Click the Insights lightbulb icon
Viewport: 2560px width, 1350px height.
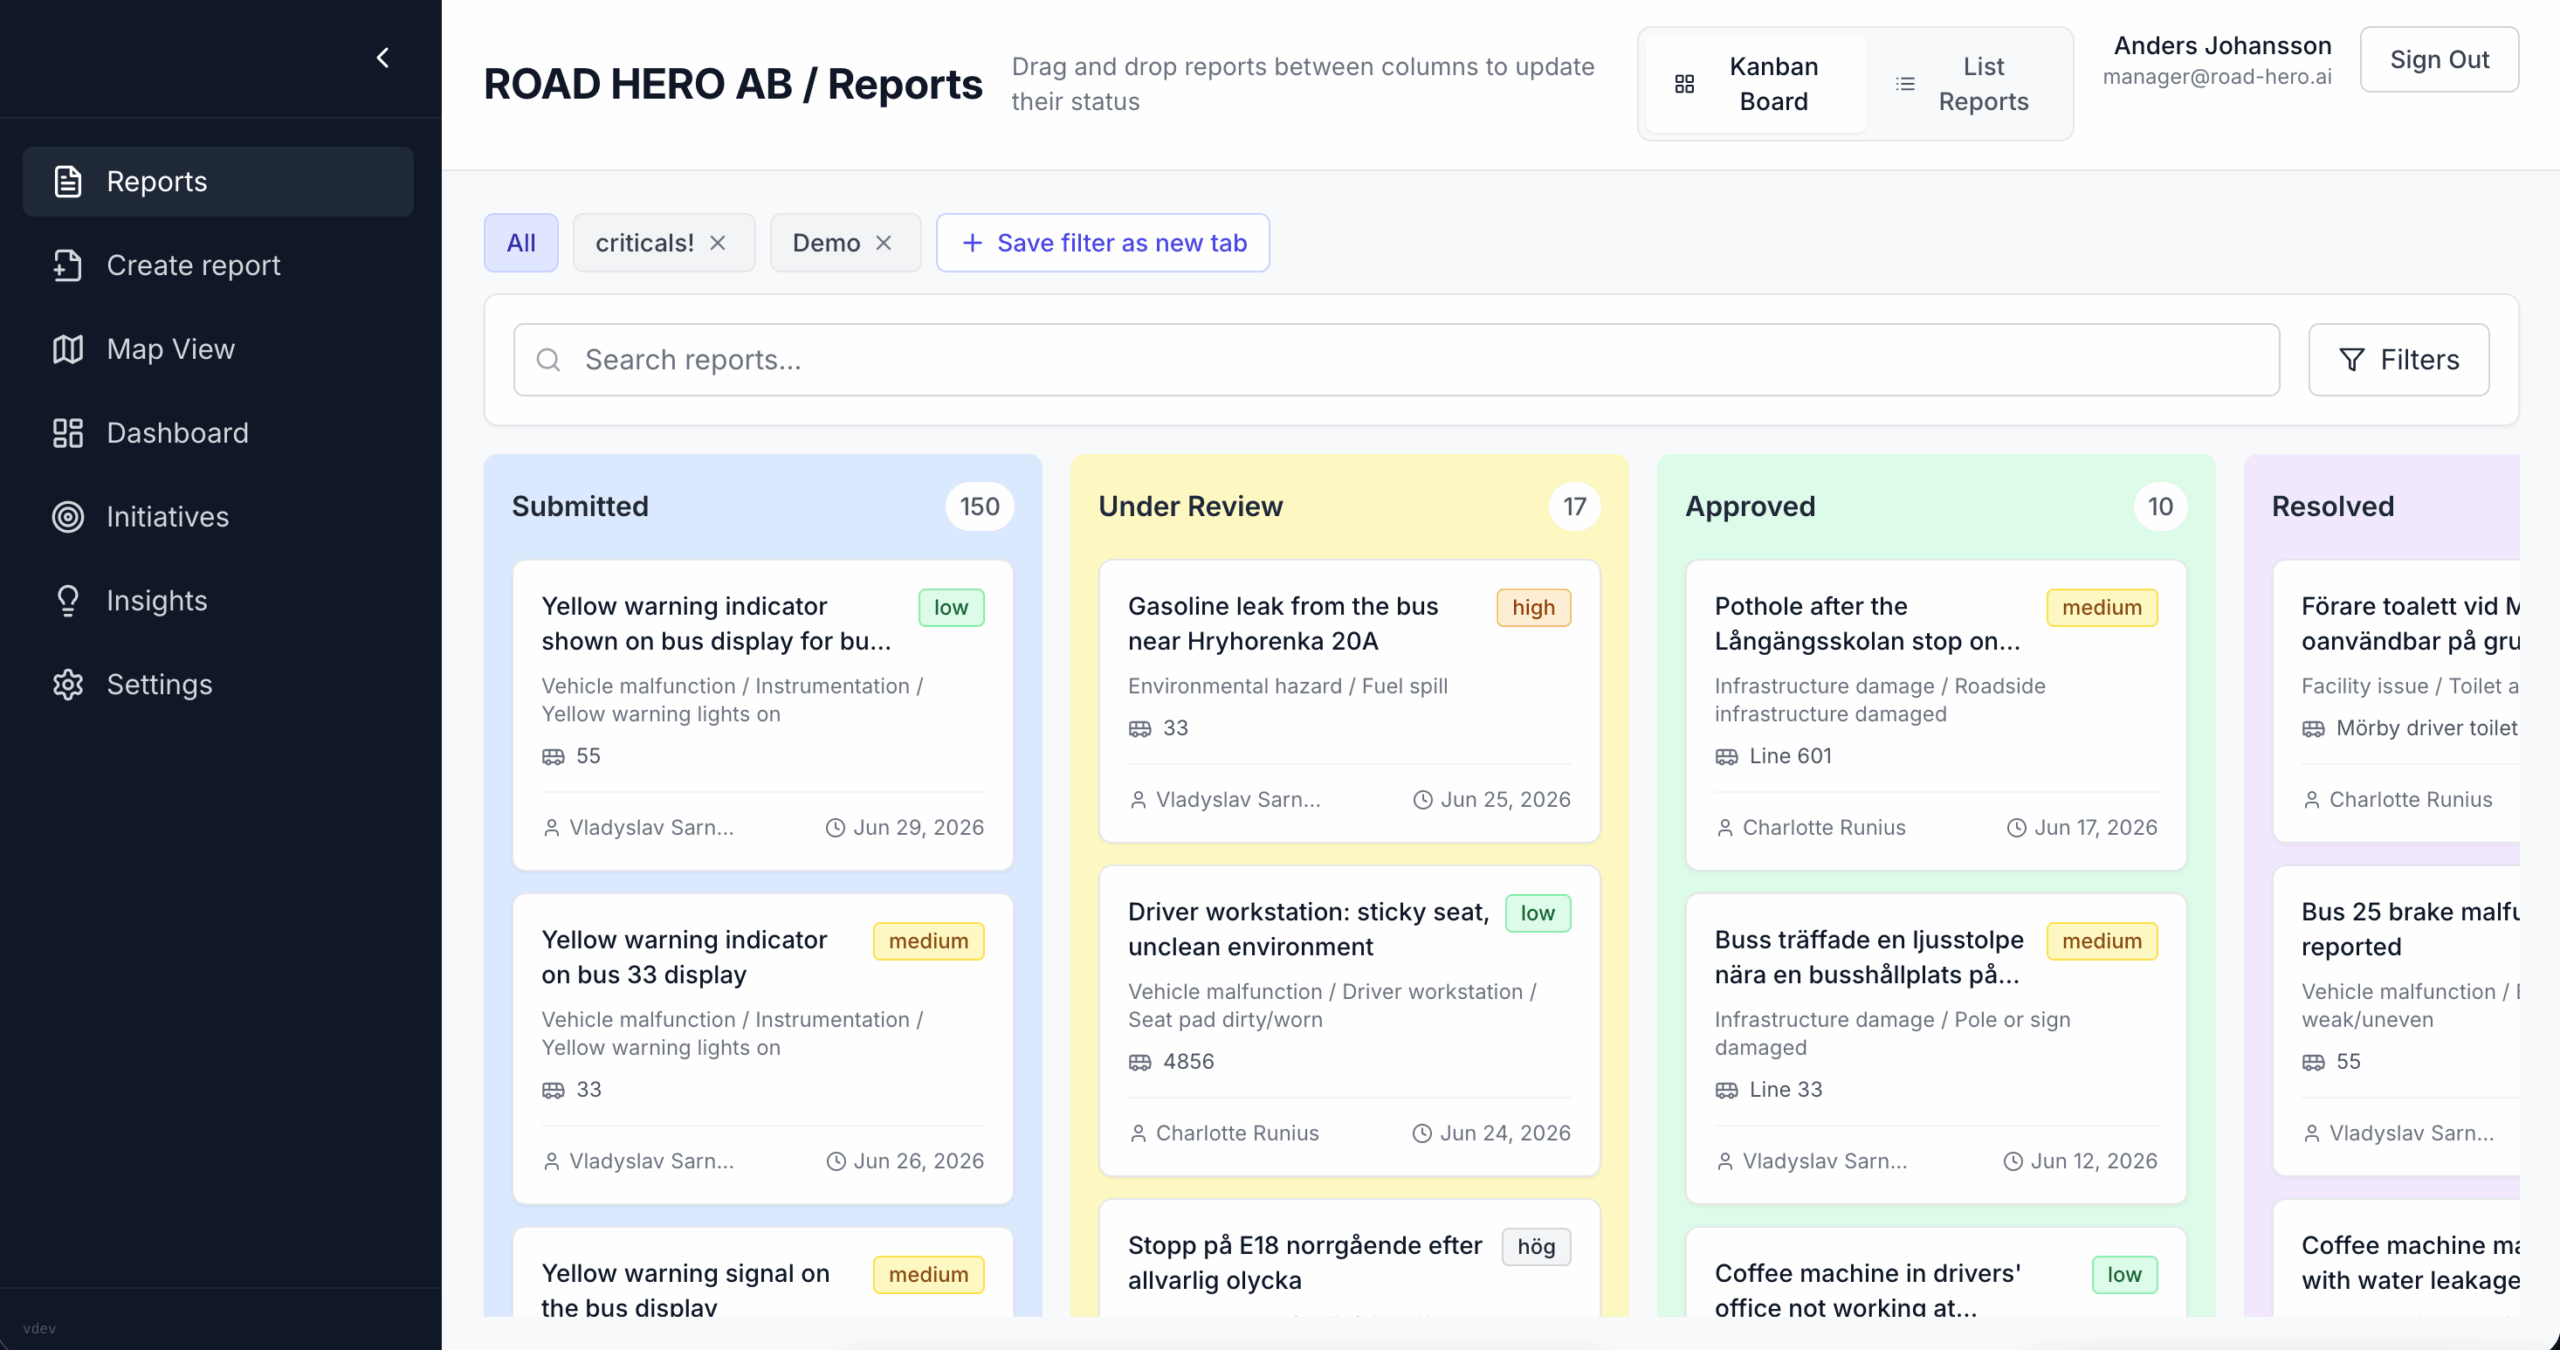pos(68,601)
